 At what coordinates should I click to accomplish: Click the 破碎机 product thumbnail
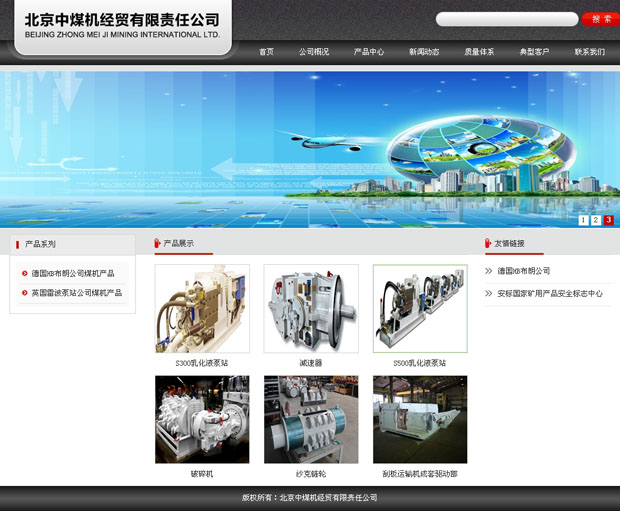coord(202,419)
